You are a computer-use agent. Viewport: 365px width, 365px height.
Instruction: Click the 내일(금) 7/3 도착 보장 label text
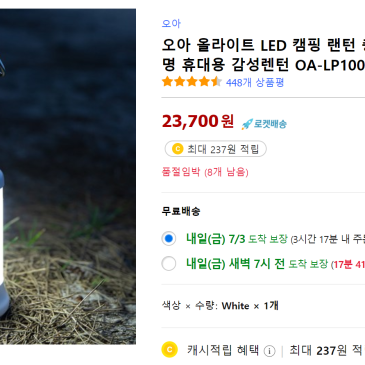[x=237, y=239]
